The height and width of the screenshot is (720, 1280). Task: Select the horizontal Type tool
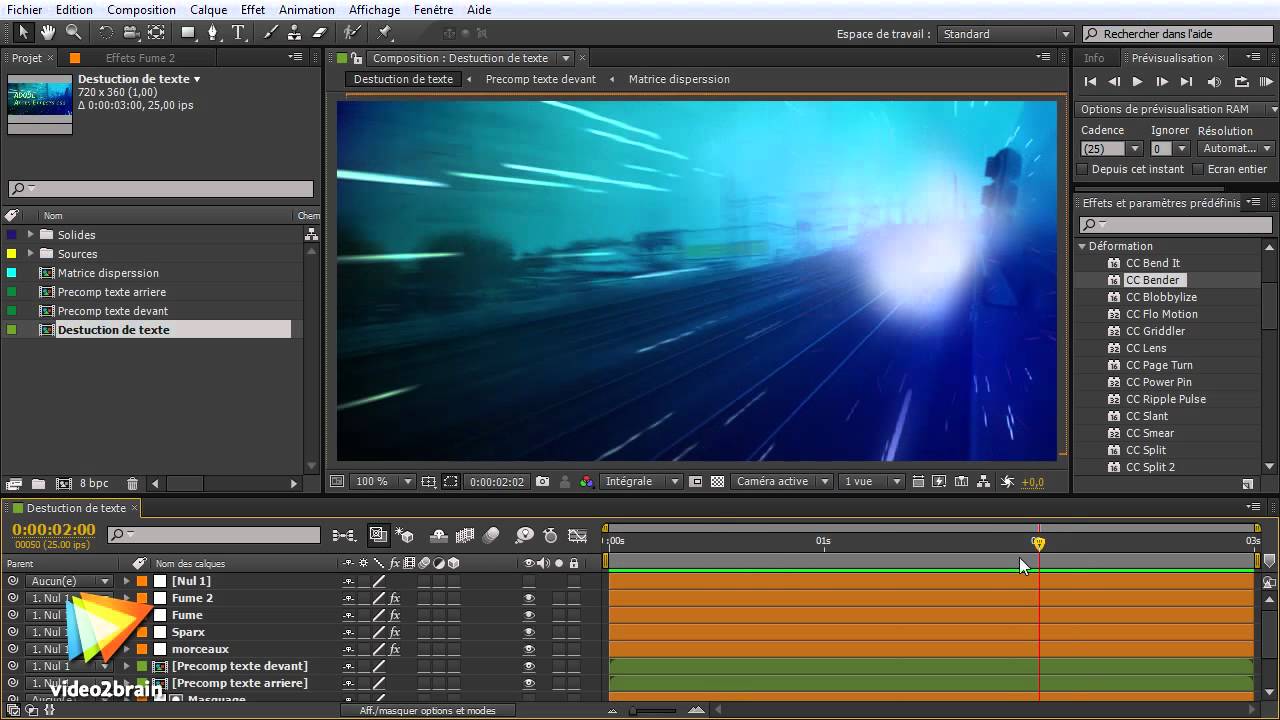pos(239,33)
